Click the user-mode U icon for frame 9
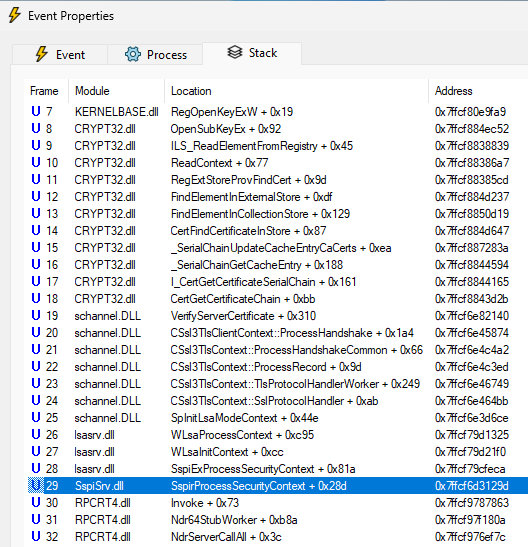 point(36,145)
